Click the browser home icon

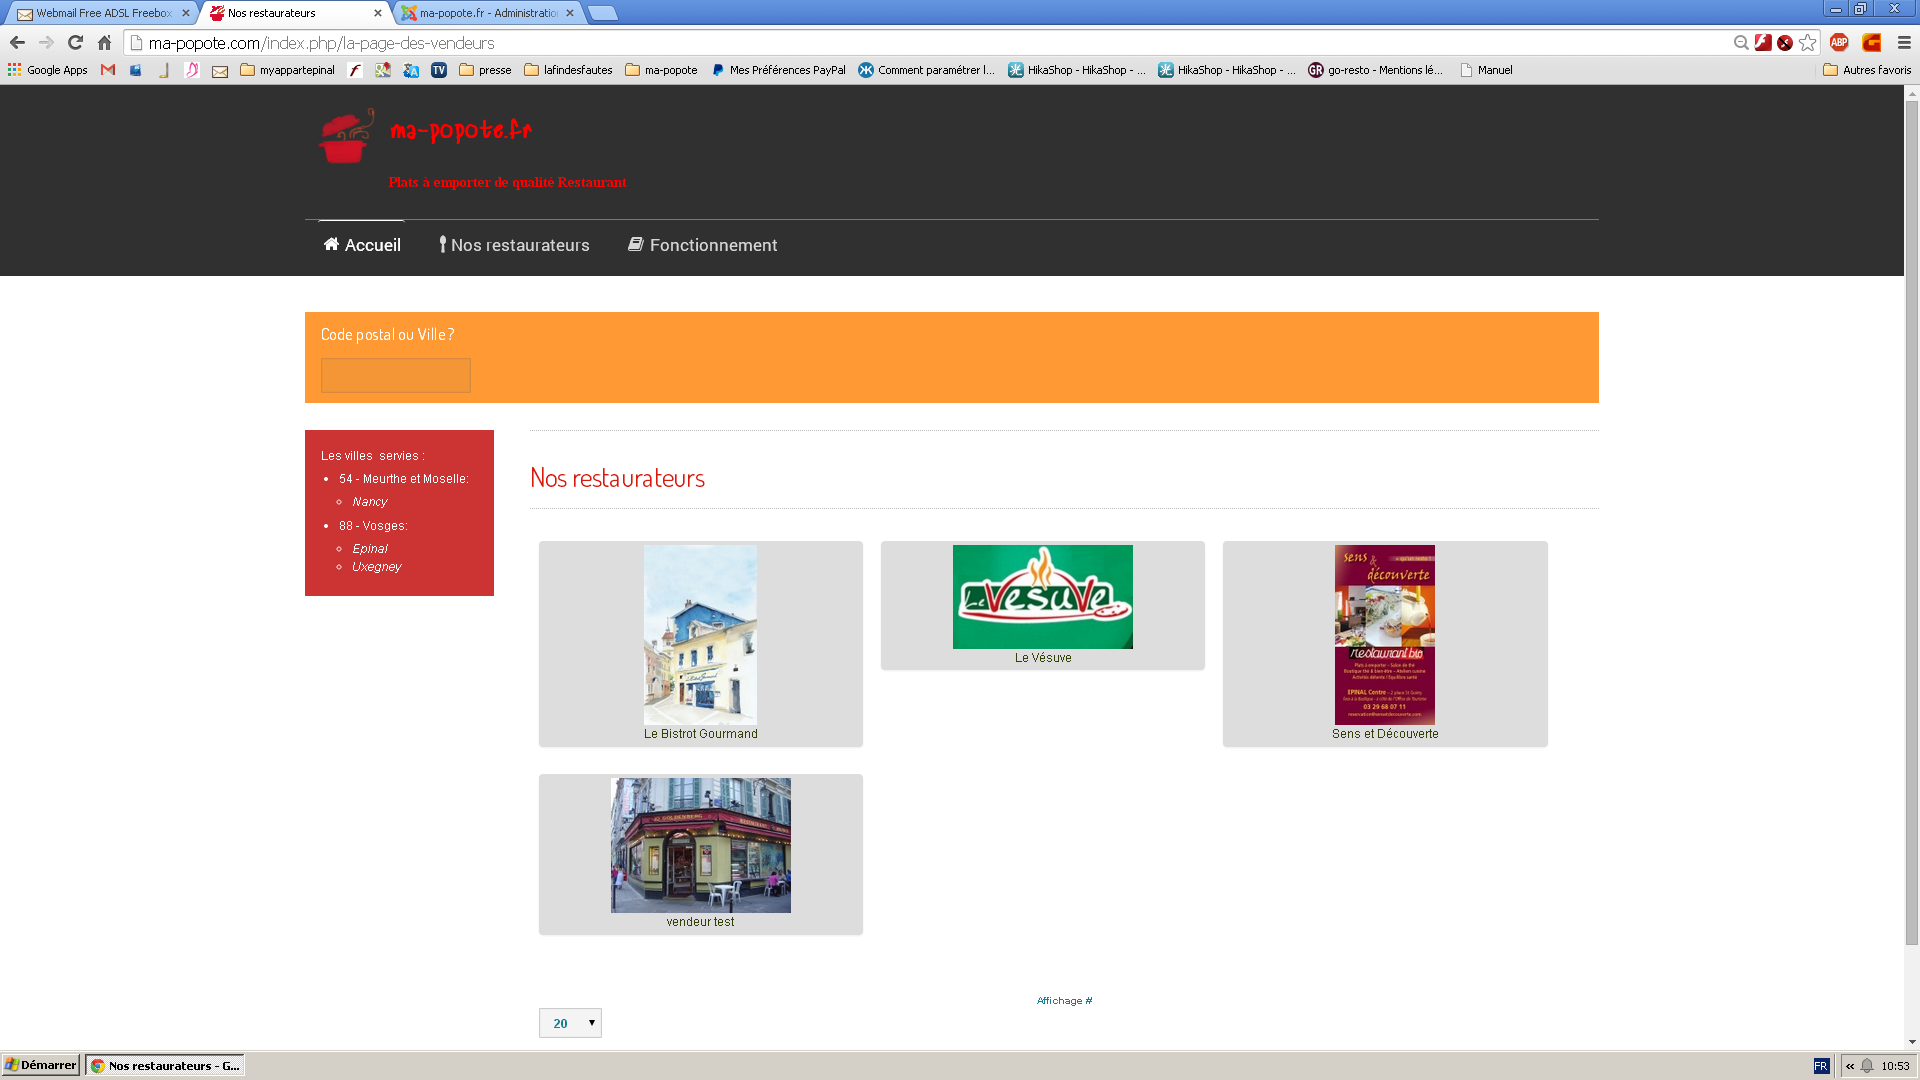click(x=104, y=42)
